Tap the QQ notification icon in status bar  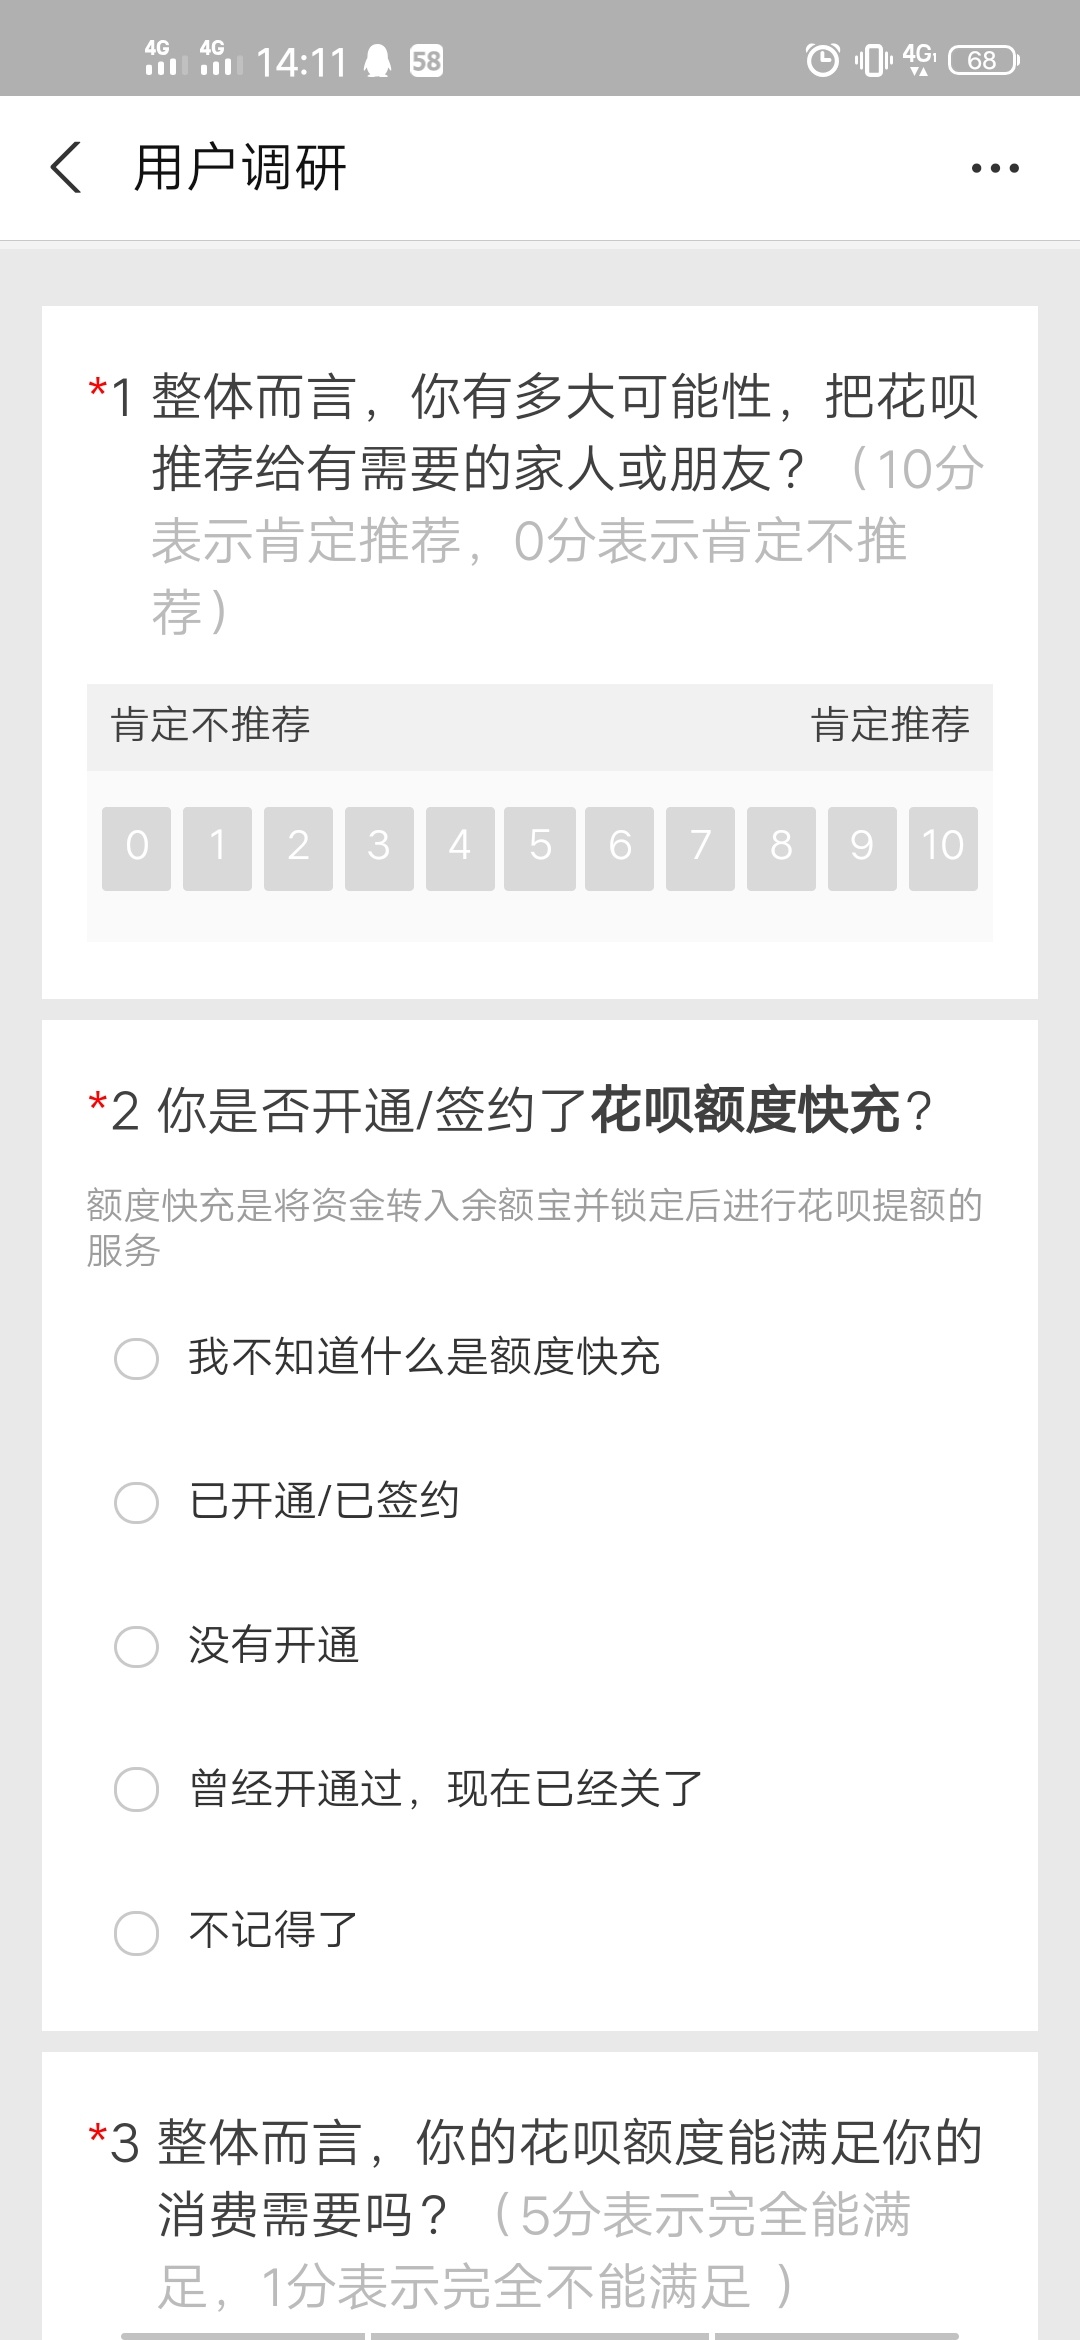coord(377,61)
